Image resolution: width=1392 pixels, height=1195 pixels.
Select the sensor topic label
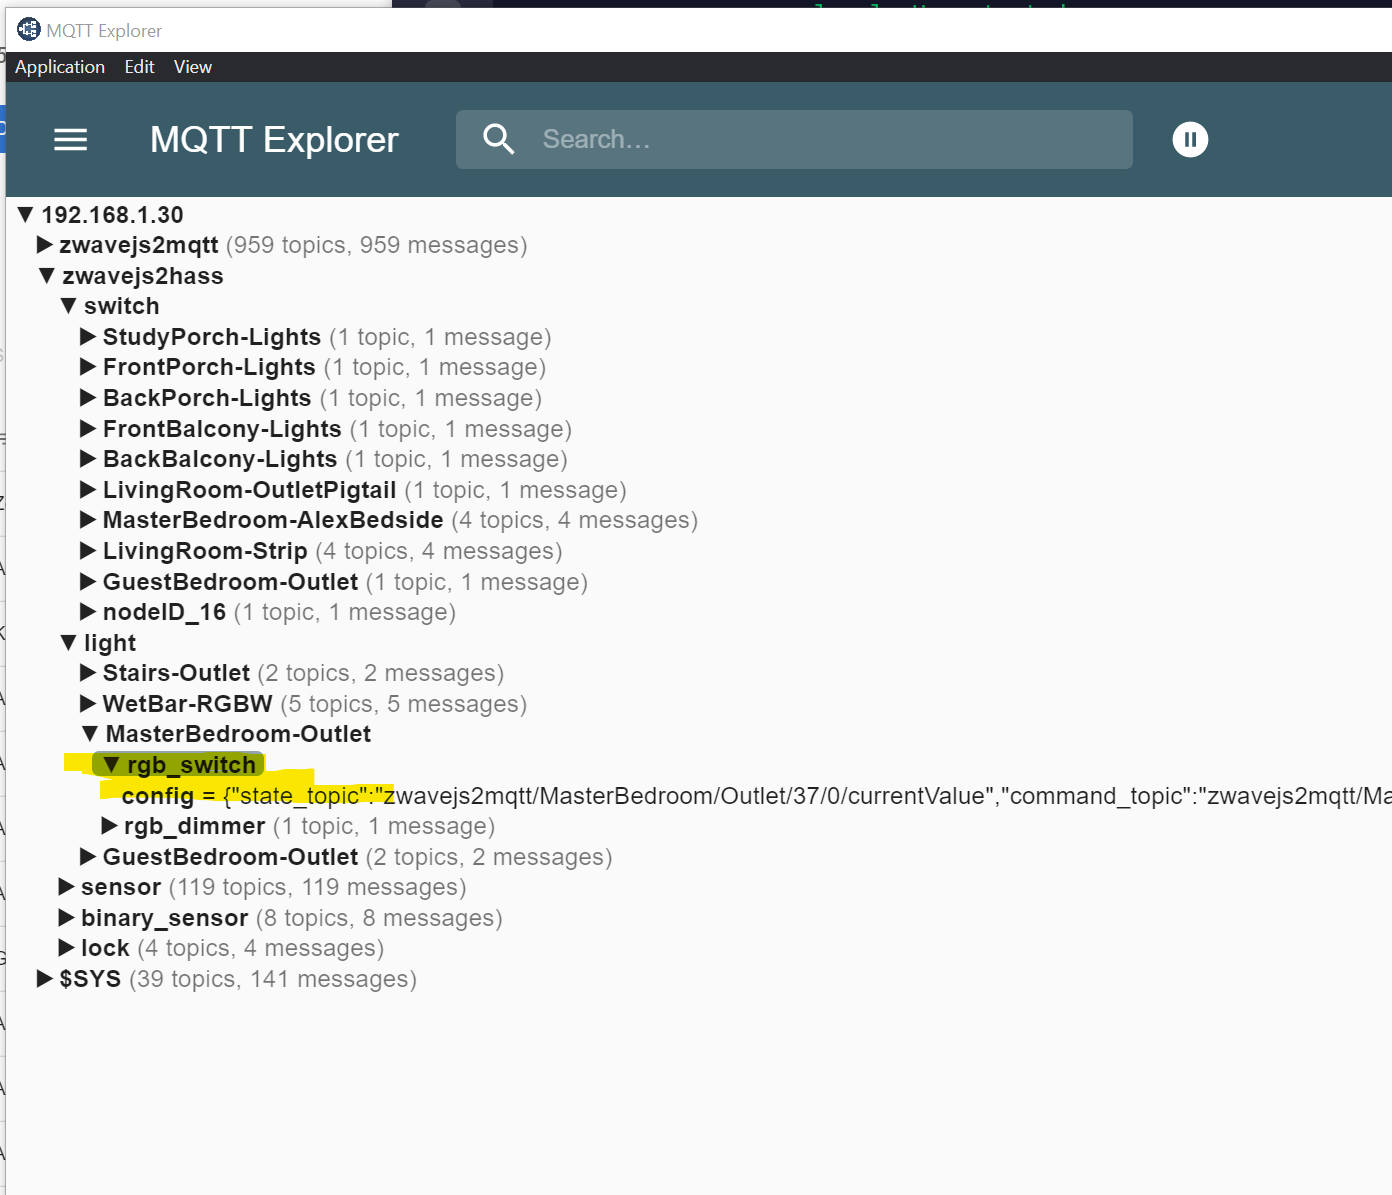(121, 887)
